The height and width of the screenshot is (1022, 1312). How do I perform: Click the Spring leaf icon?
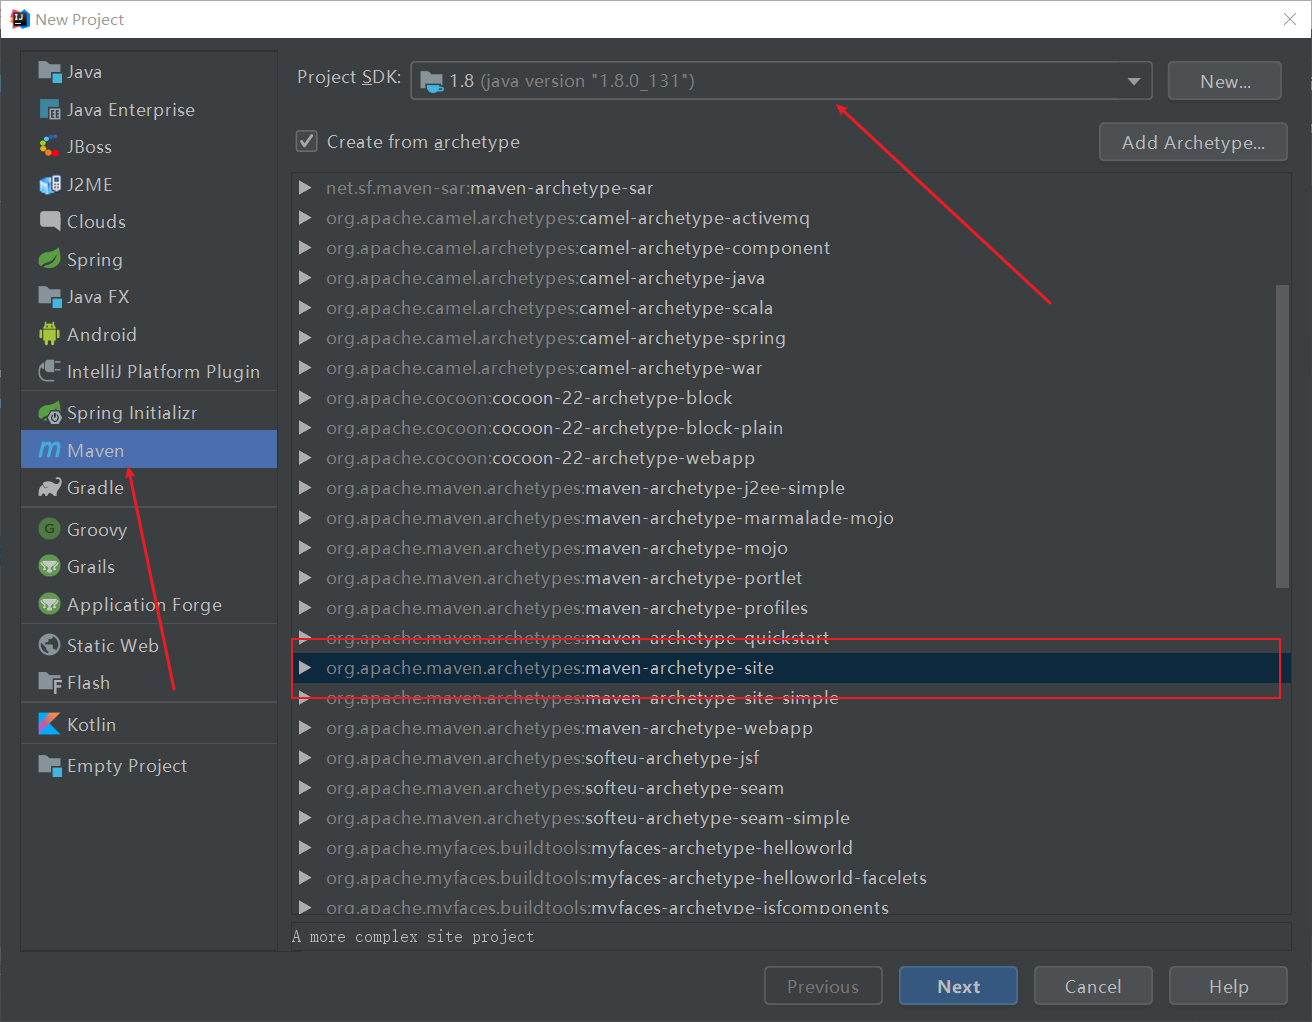click(x=49, y=259)
